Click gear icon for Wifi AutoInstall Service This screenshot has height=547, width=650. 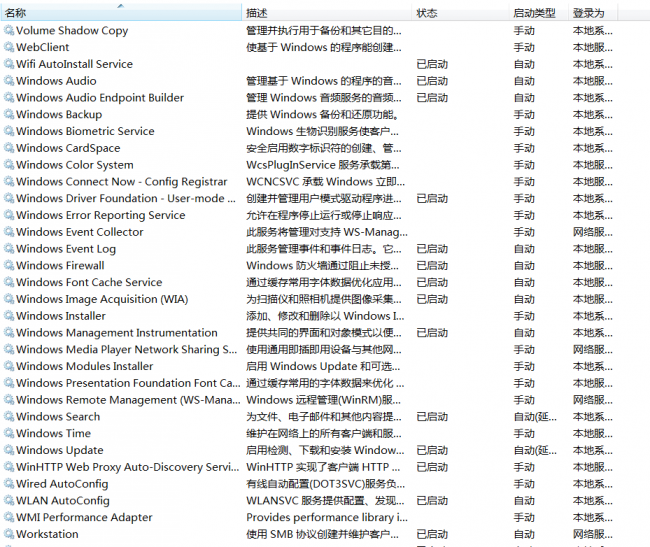click(9, 64)
